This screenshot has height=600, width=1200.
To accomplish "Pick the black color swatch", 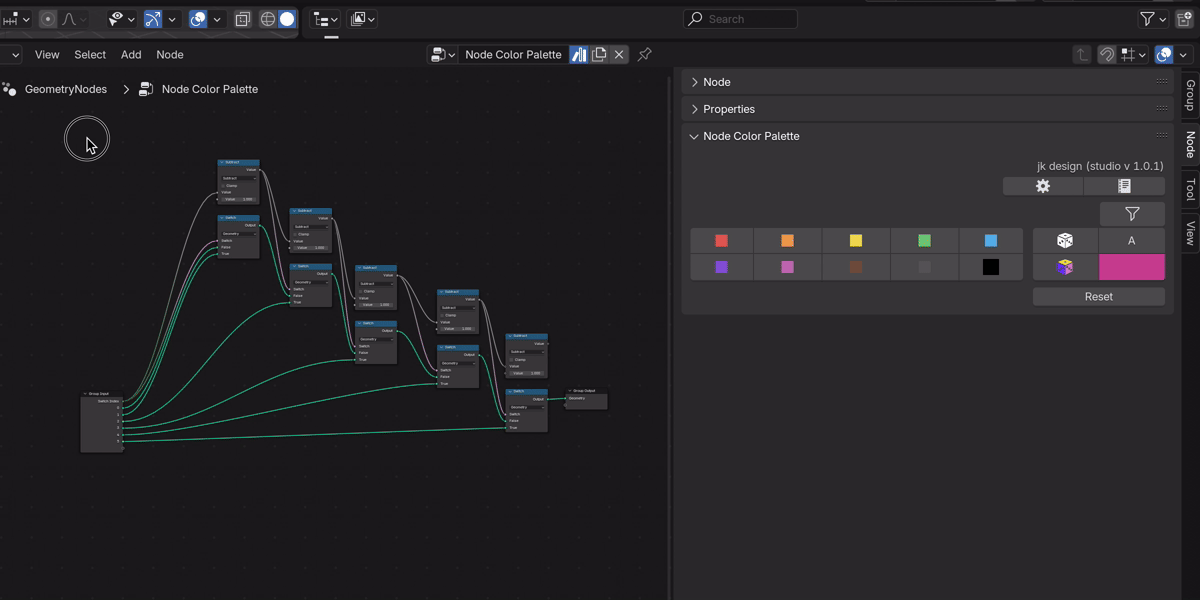I will click(990, 267).
